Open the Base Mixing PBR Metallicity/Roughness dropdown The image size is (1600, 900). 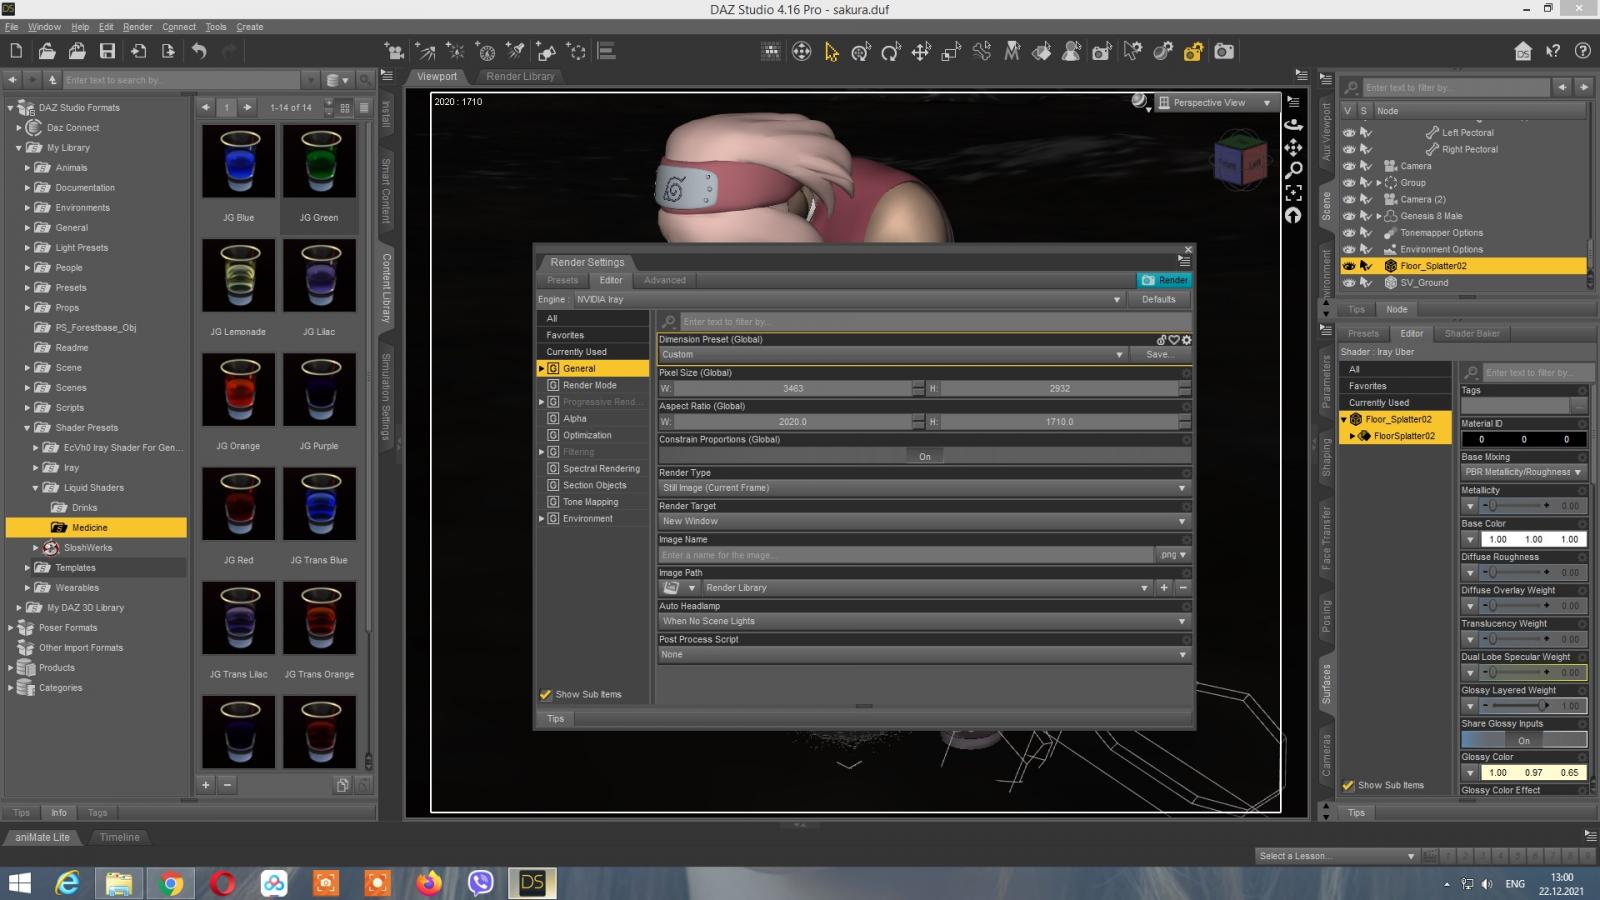tap(1524, 472)
